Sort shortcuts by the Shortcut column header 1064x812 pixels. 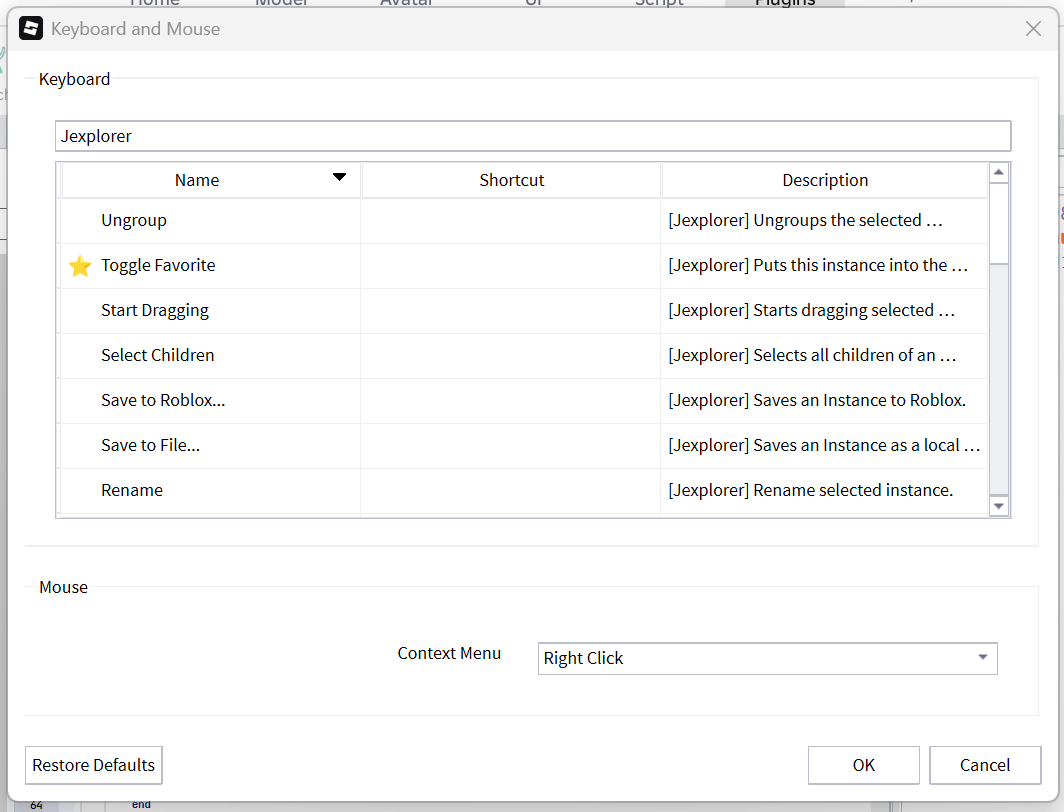point(511,179)
